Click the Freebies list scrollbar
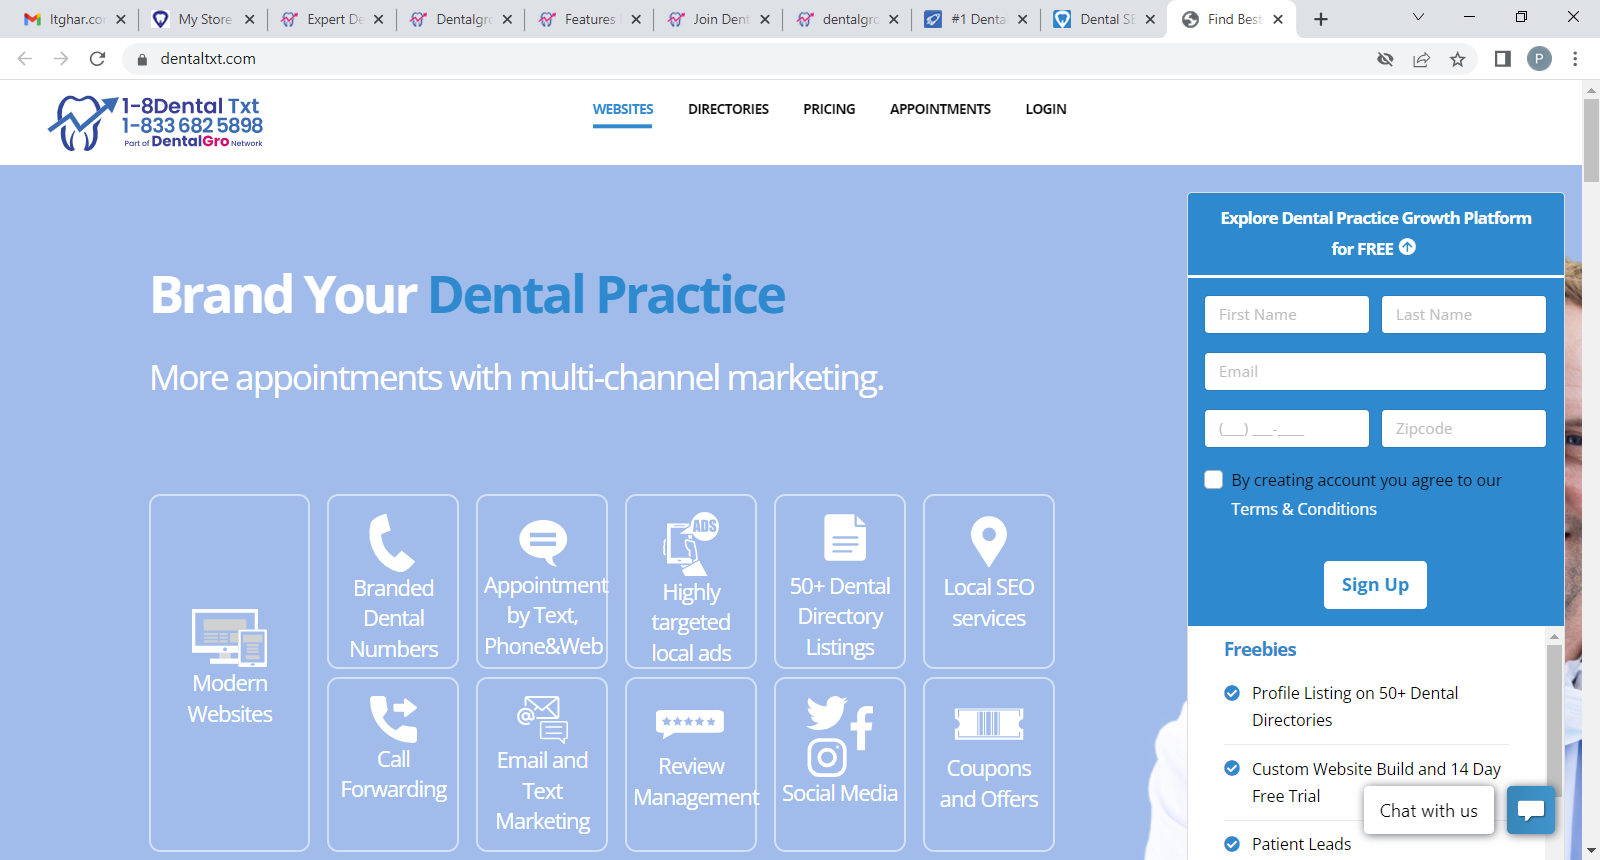Image resolution: width=1600 pixels, height=860 pixels. 1554,720
